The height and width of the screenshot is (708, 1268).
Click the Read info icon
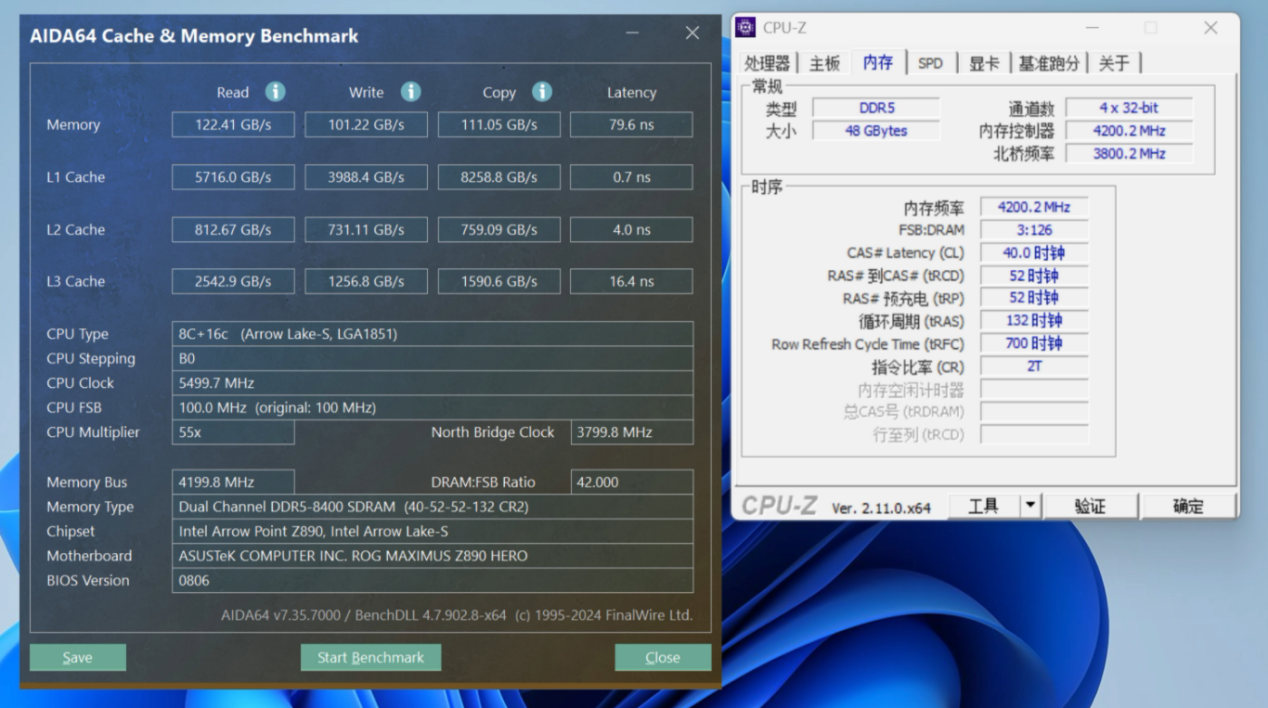tap(275, 92)
